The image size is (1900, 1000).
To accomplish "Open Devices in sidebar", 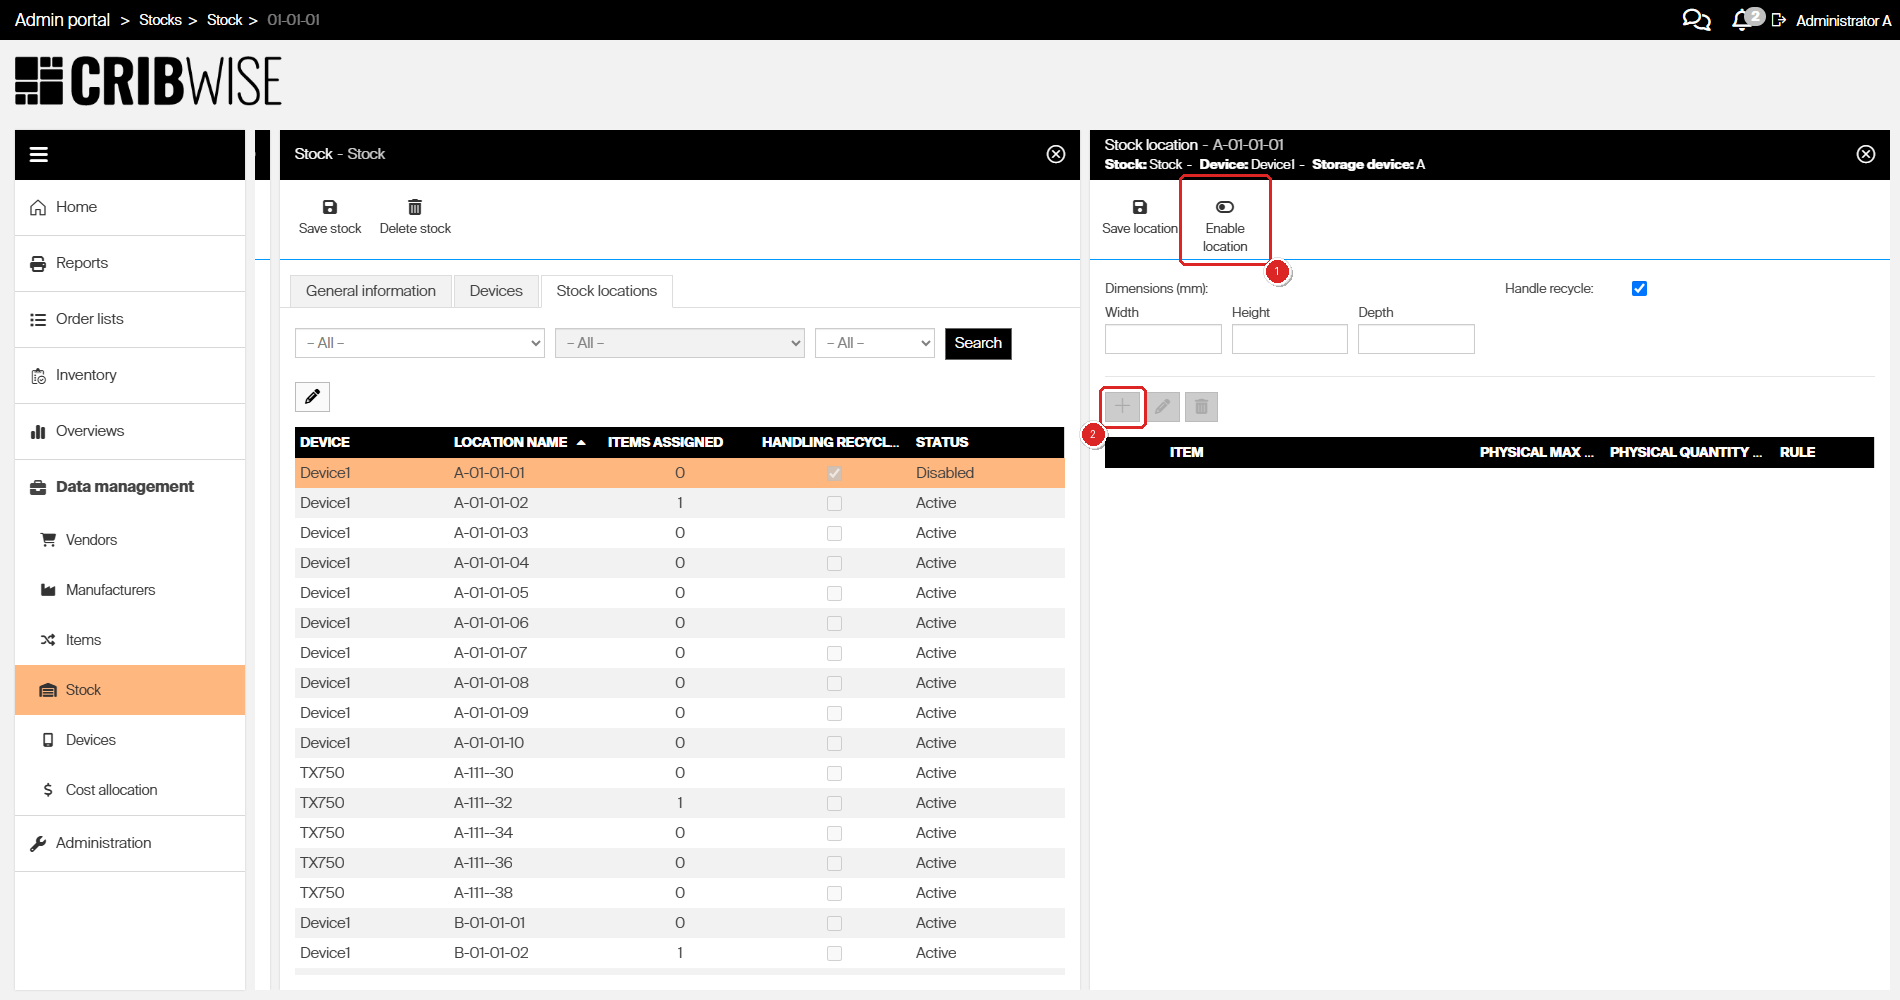I will [130, 740].
